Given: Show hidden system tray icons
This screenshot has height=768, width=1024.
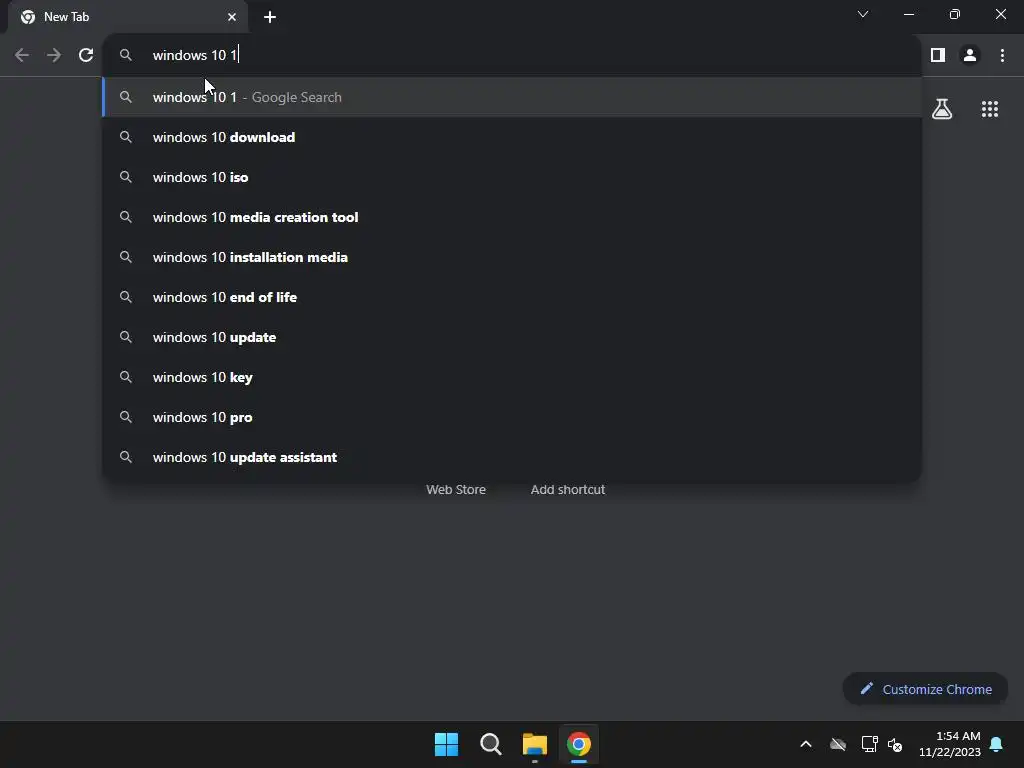Looking at the screenshot, I should click(806, 744).
